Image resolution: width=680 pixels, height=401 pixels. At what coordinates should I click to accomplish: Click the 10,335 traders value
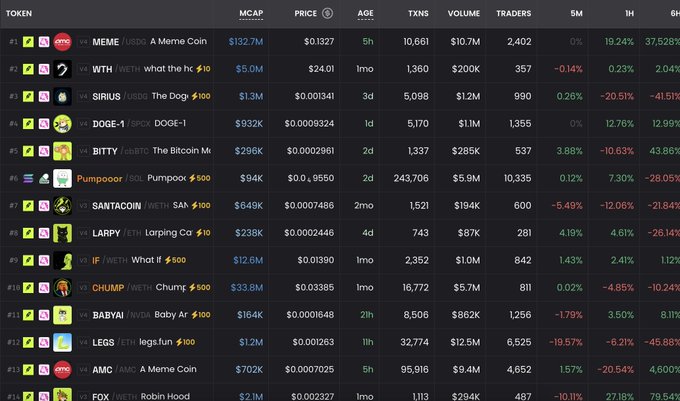[517, 178]
